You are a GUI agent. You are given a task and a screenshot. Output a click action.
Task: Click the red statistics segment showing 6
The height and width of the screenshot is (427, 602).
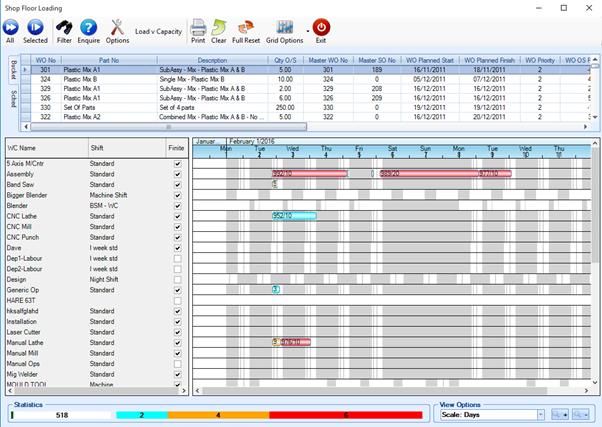345,414
